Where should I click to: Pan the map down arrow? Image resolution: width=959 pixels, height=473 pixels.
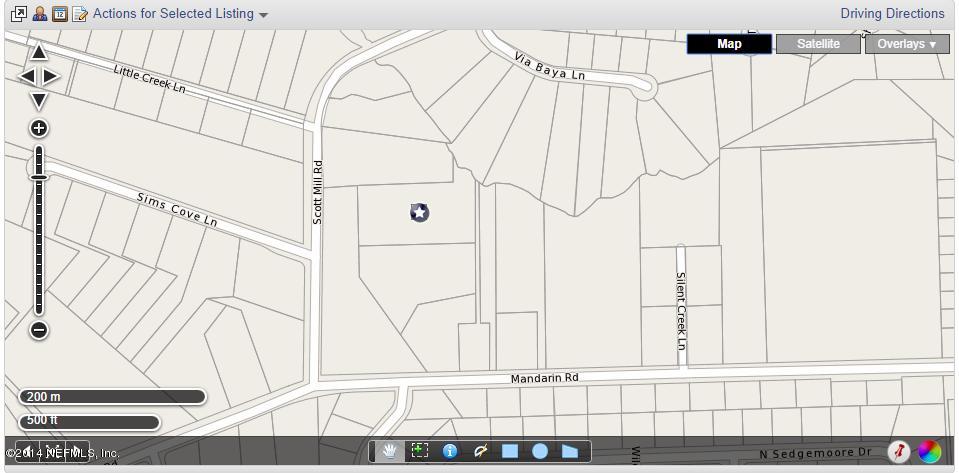[x=39, y=100]
